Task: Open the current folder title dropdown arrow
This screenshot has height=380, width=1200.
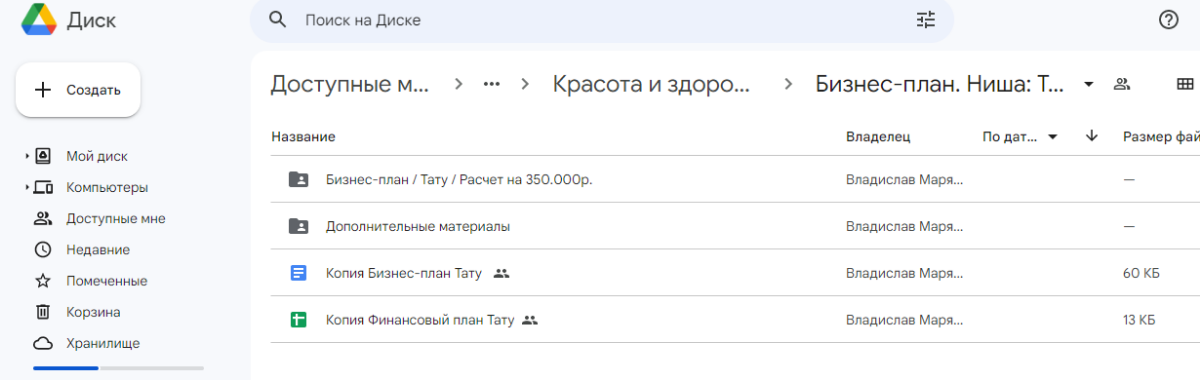Action: pos(1089,84)
